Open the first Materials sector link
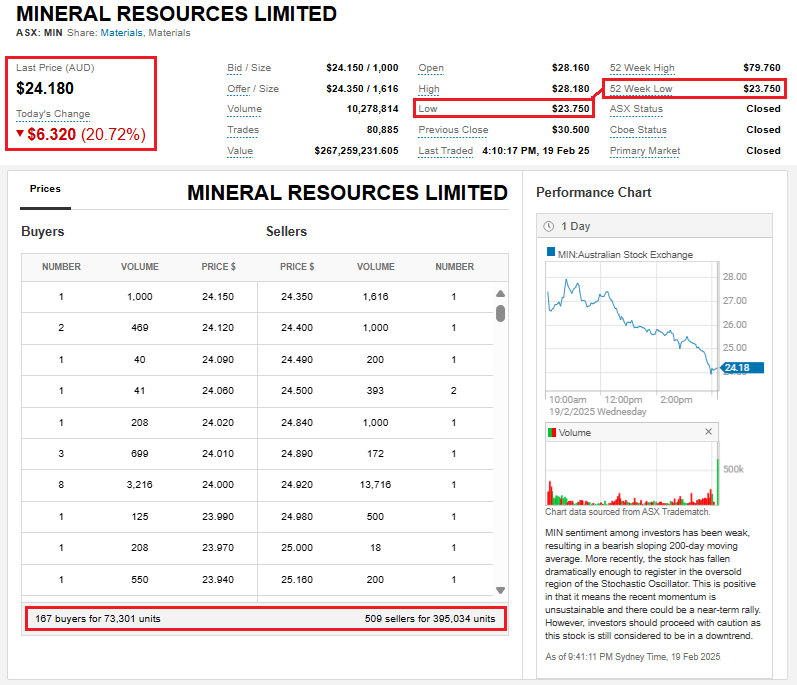The height and width of the screenshot is (685, 797). pos(122,33)
